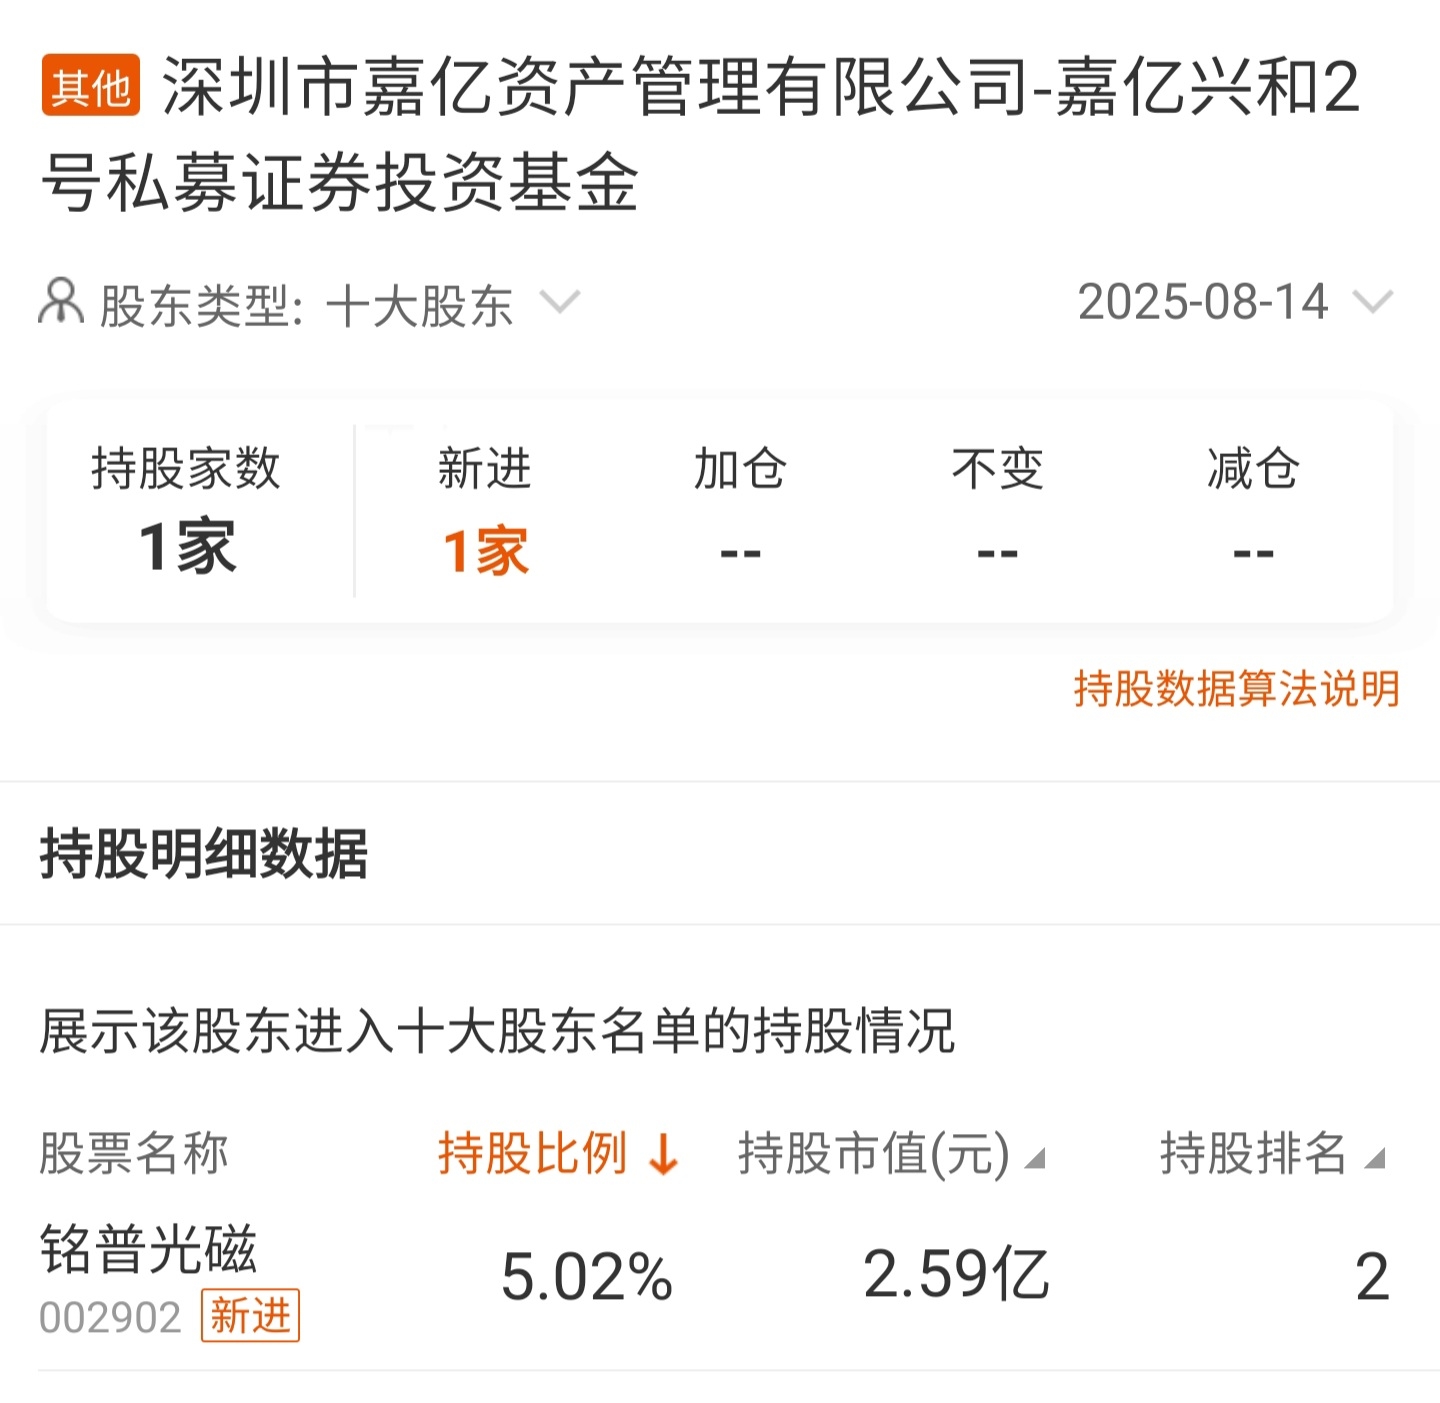
Task: Sort by 持股排名 column header
Action: (1253, 1153)
